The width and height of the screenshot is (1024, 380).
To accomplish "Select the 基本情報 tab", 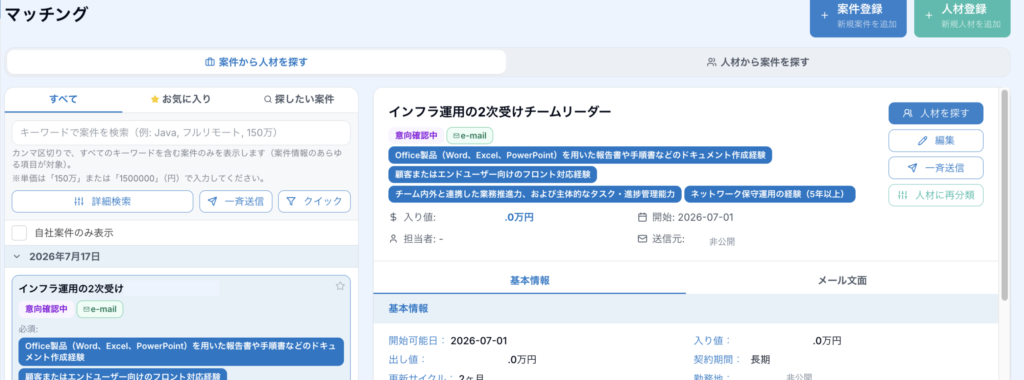I will (529, 281).
